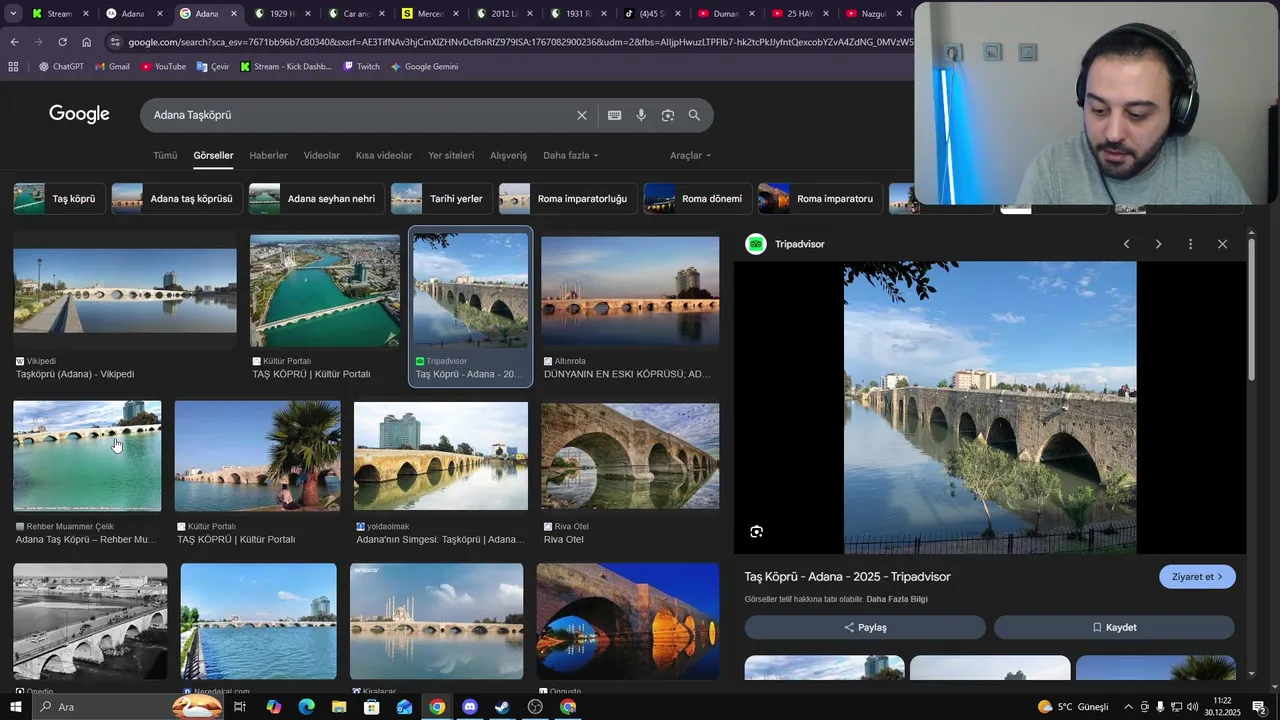Click the preview panel scrollbar
Image resolution: width=1280 pixels, height=720 pixels.
click(1251, 310)
